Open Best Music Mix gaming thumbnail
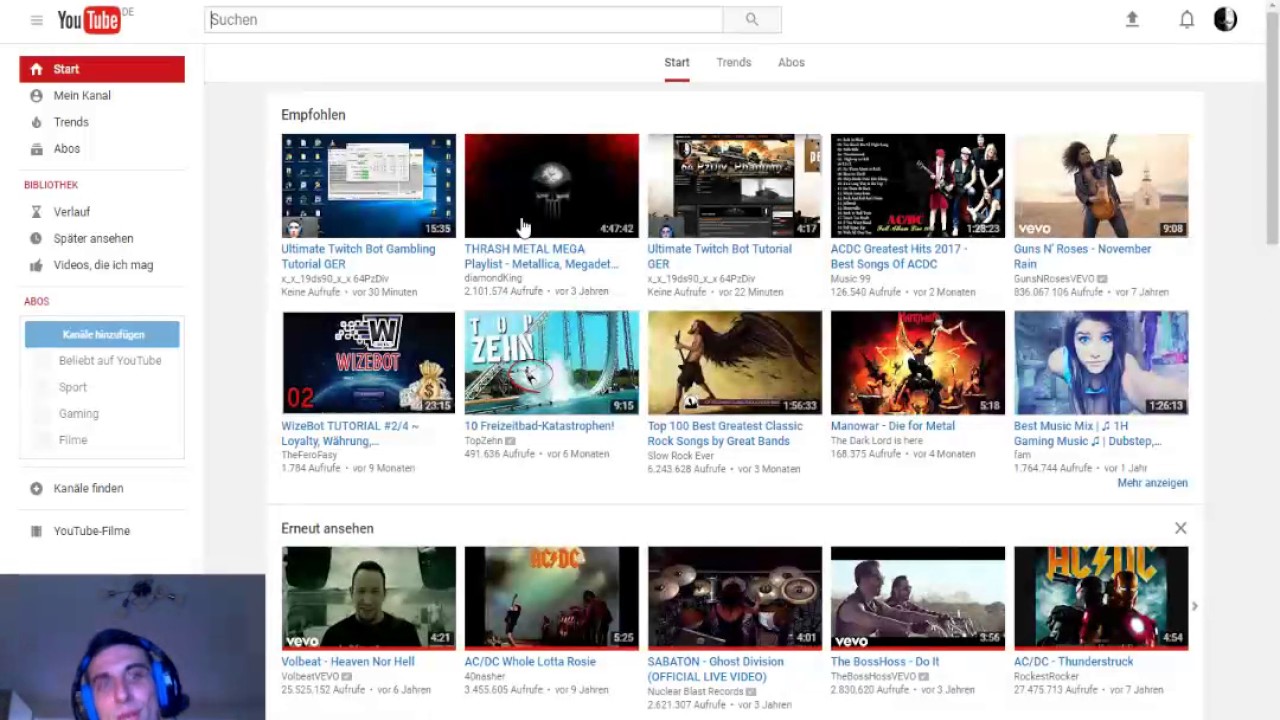The width and height of the screenshot is (1280, 720). pos(1101,362)
